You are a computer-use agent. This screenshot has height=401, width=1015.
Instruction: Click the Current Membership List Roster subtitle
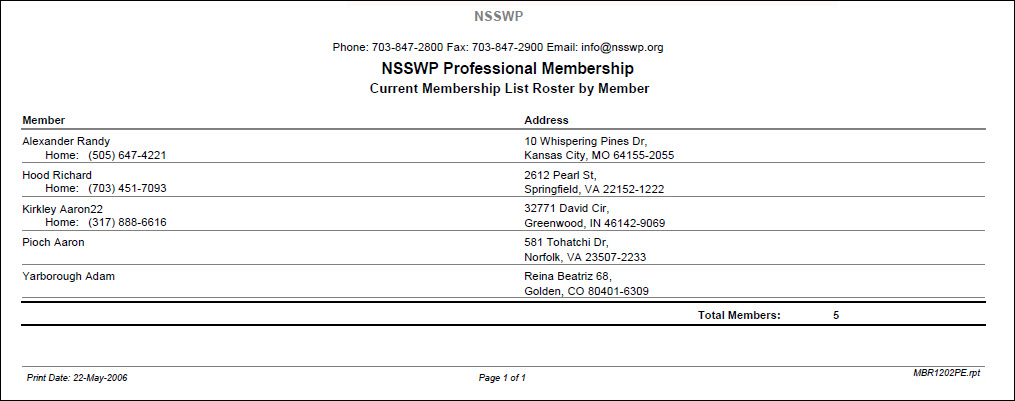(x=509, y=89)
